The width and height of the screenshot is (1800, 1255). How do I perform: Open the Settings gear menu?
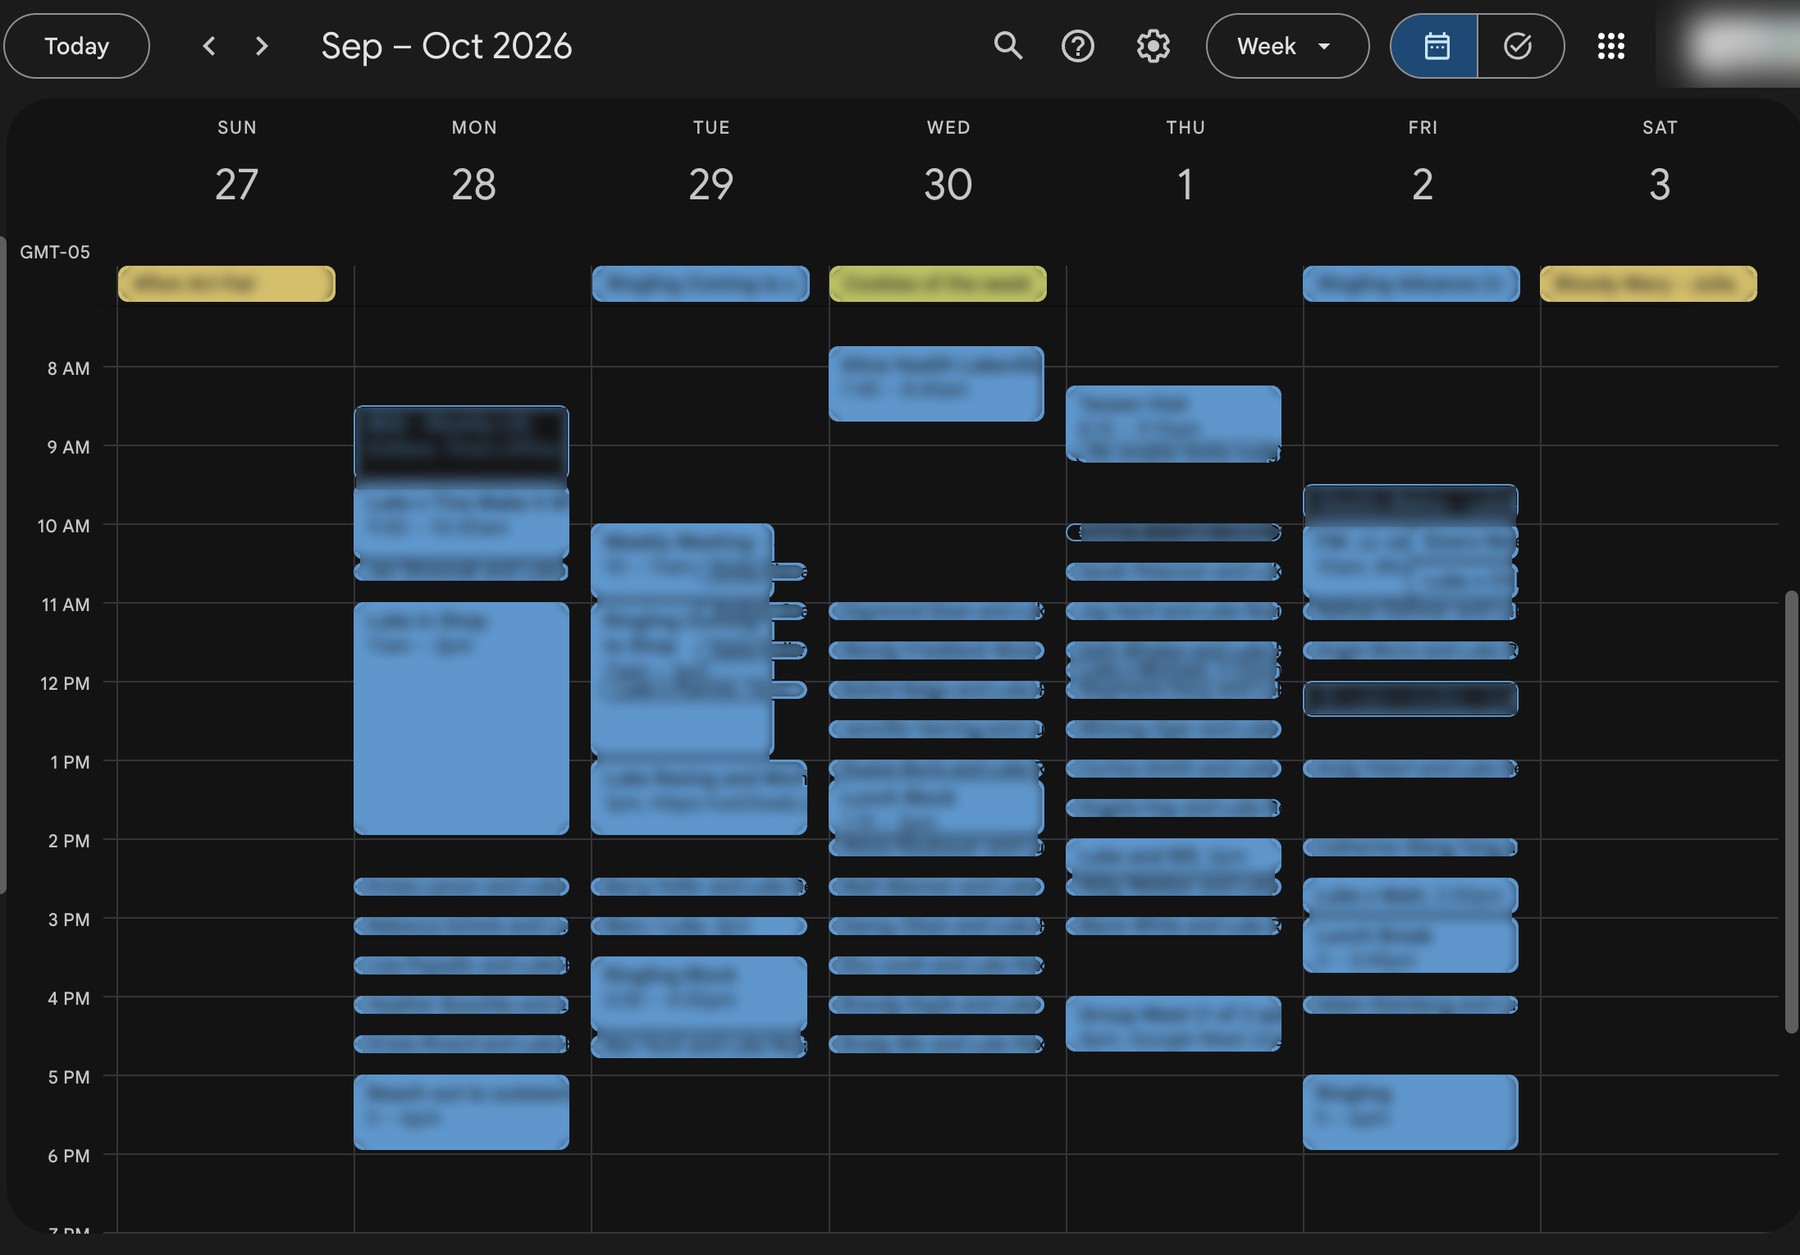tap(1153, 46)
